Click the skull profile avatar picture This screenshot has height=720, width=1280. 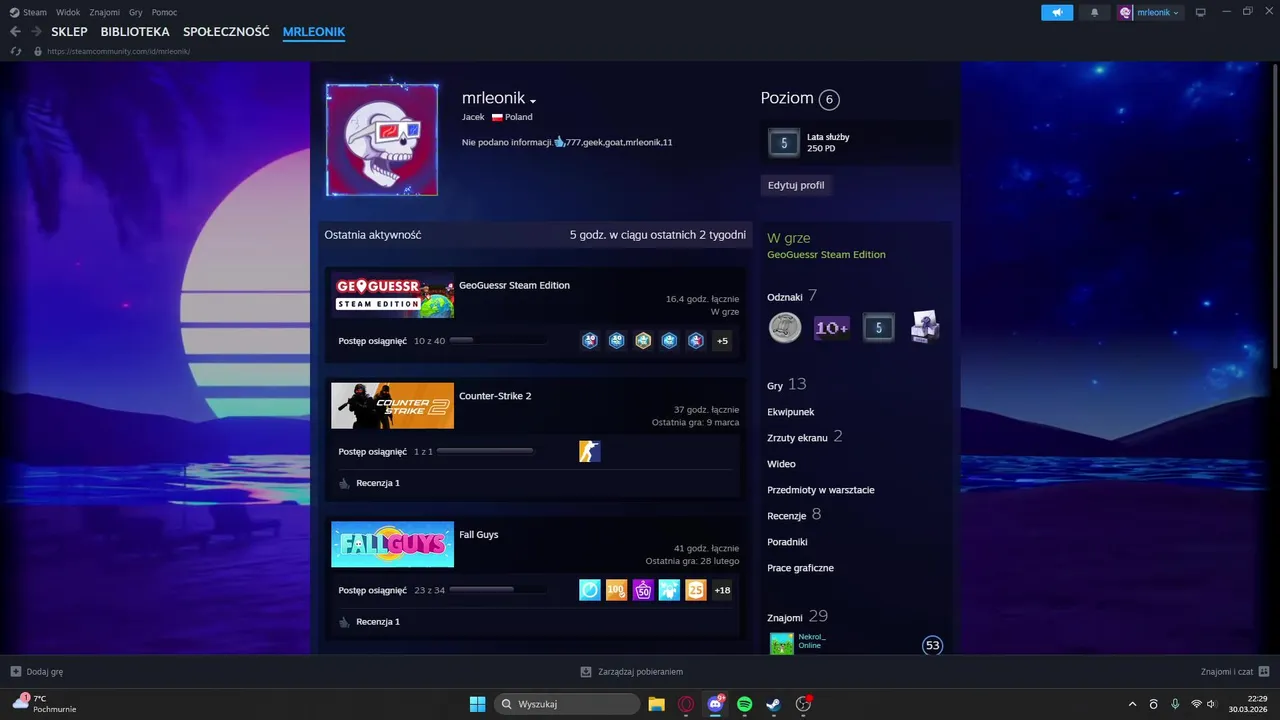(382, 139)
